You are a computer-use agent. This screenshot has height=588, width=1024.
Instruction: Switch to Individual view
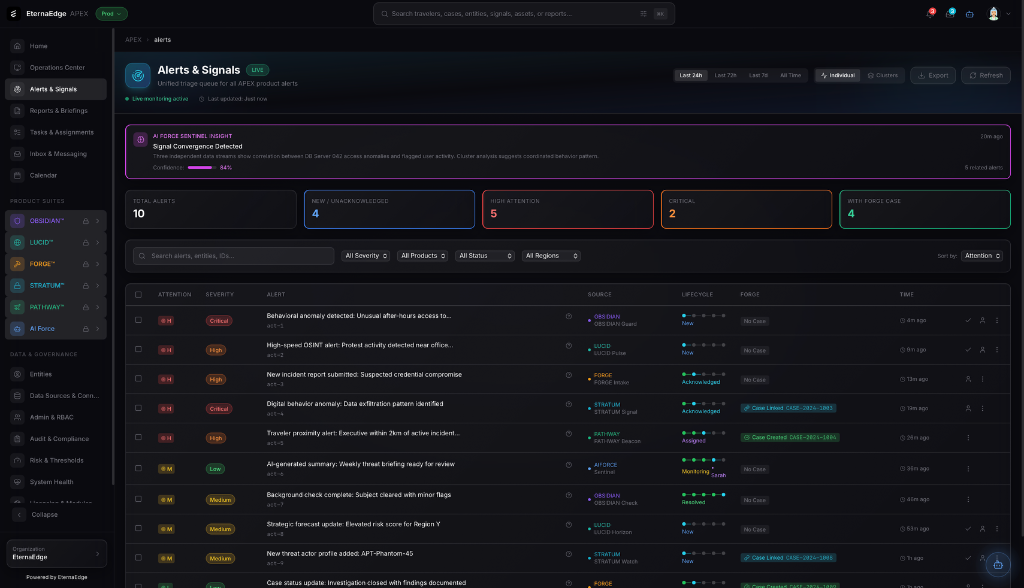point(838,76)
